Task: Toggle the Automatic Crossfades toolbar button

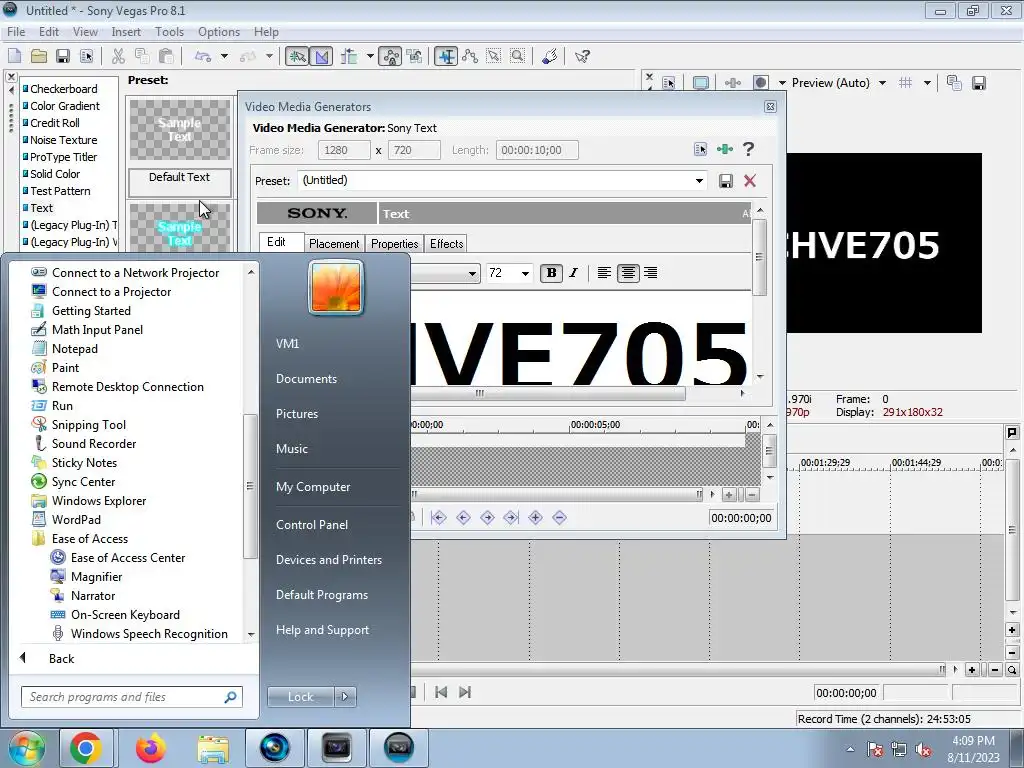Action: click(x=321, y=56)
